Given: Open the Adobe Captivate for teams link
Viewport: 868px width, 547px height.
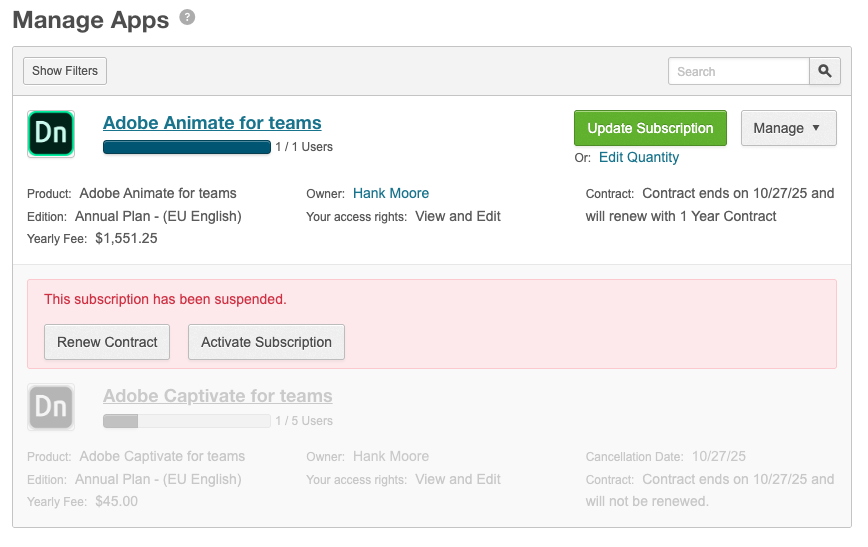Looking at the screenshot, I should pos(217,396).
